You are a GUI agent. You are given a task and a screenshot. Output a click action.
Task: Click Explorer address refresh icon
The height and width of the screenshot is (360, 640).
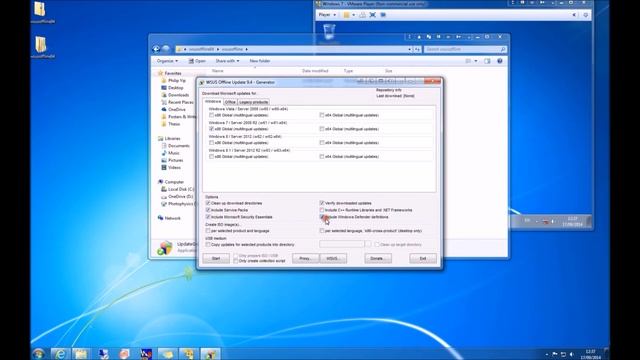pyautogui.click(x=417, y=49)
